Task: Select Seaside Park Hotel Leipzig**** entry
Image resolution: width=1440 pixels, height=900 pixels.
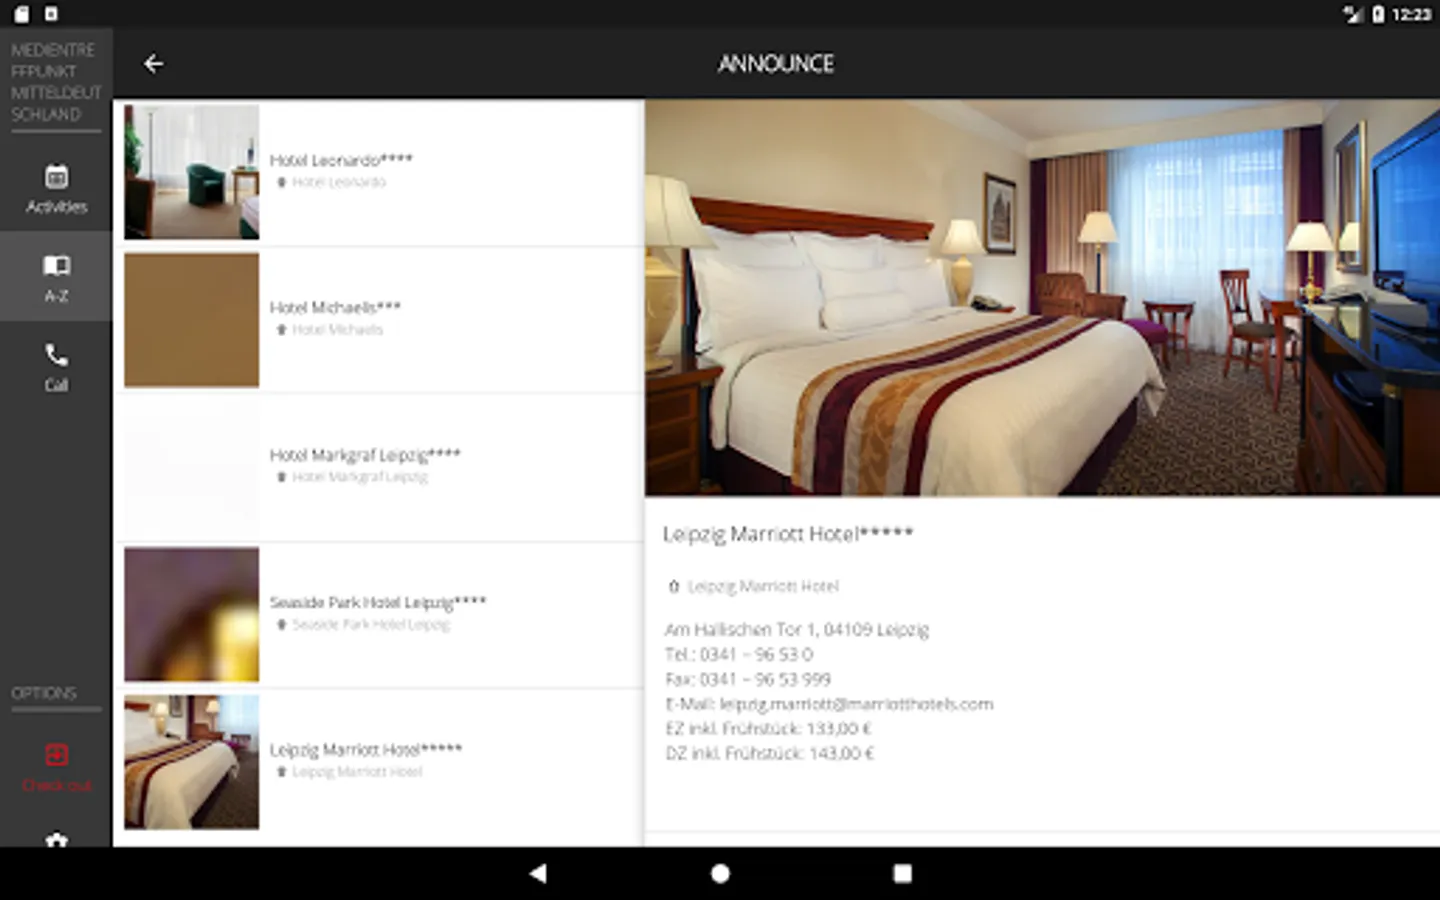Action: coord(379,614)
